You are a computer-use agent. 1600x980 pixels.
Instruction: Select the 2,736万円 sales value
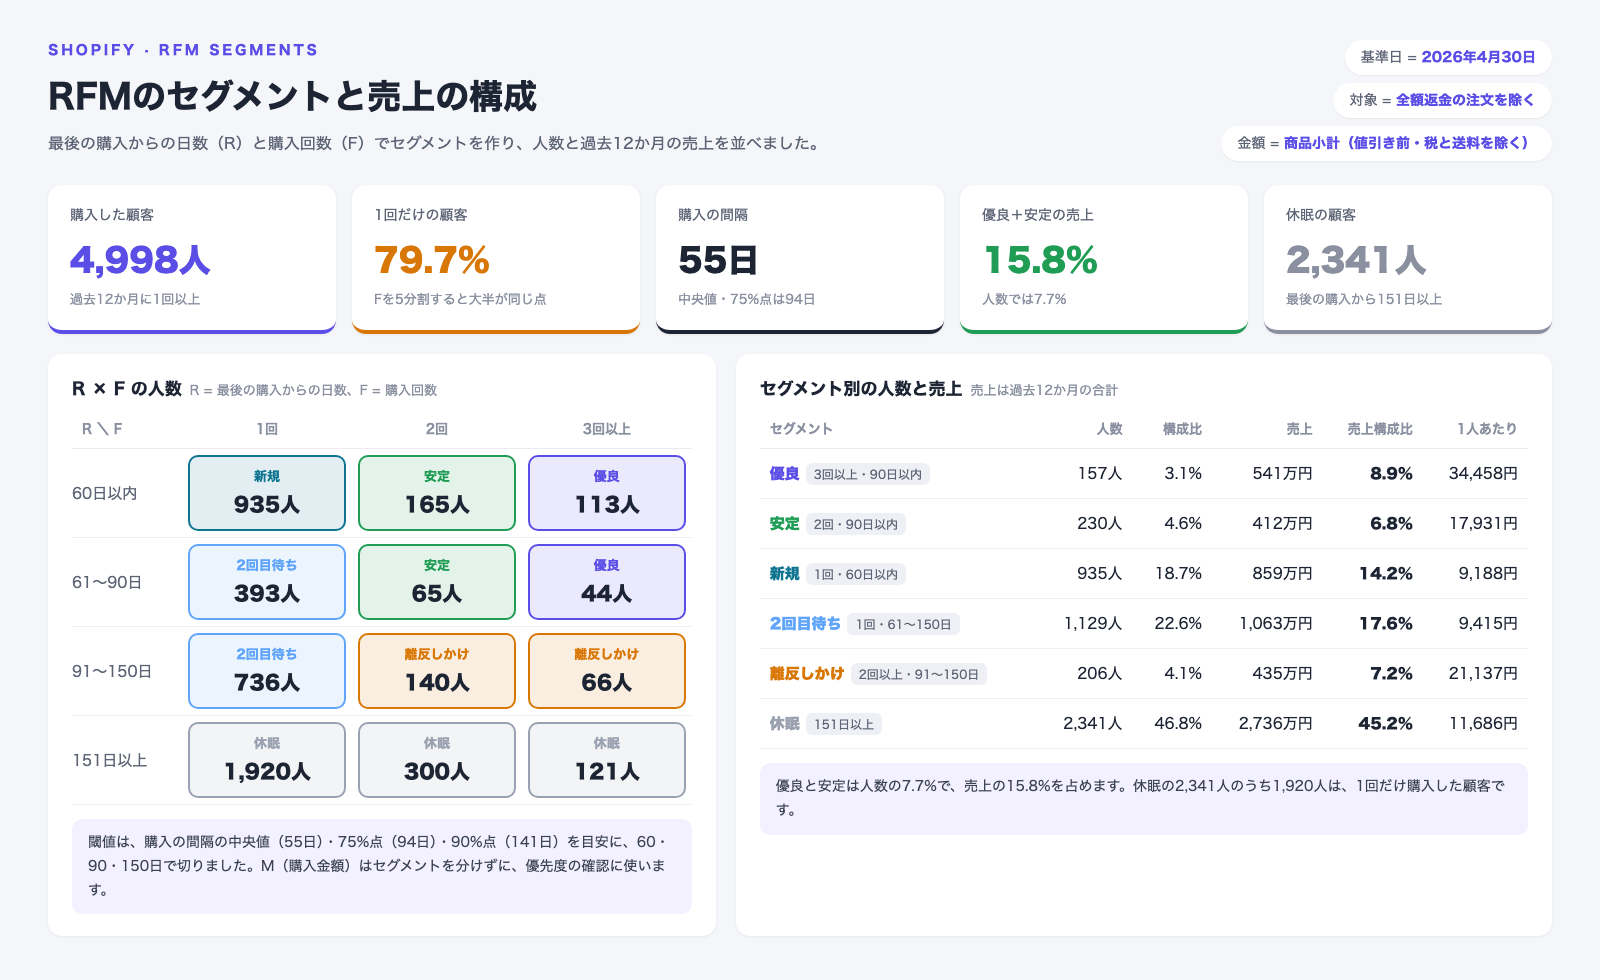point(1276,723)
